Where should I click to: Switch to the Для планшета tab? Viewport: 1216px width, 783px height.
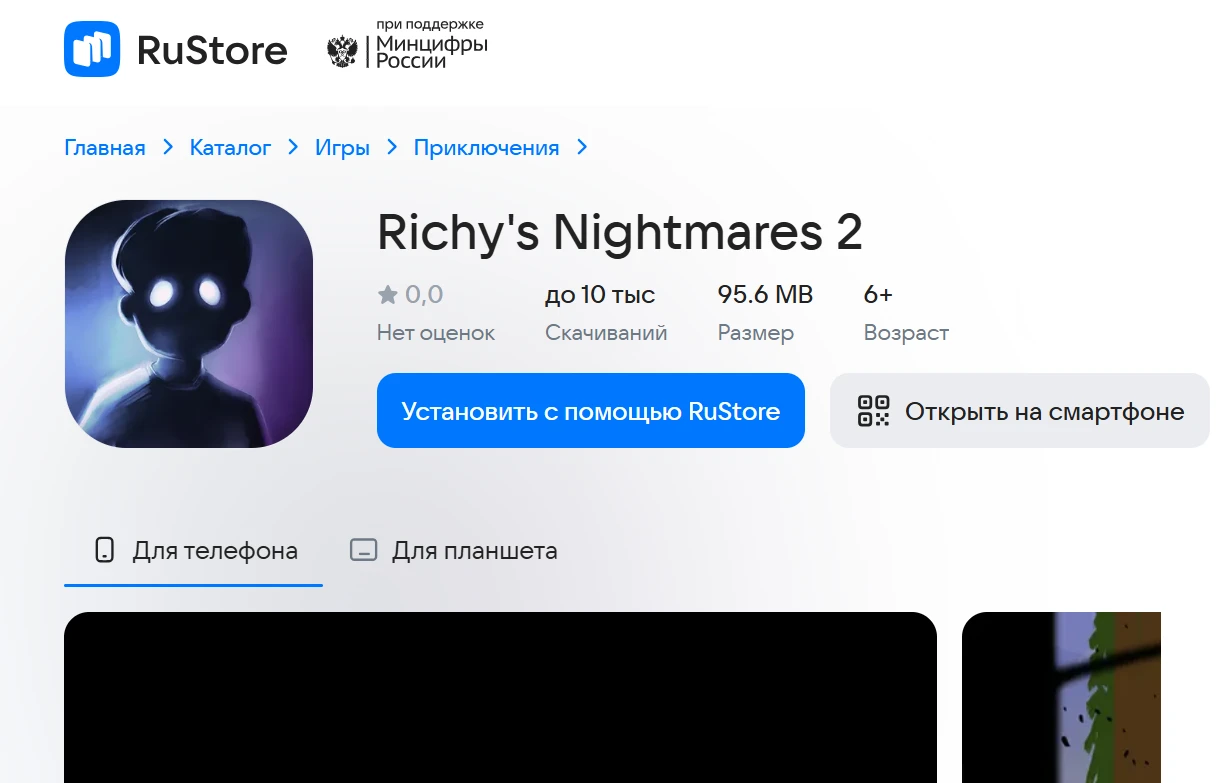tap(453, 551)
